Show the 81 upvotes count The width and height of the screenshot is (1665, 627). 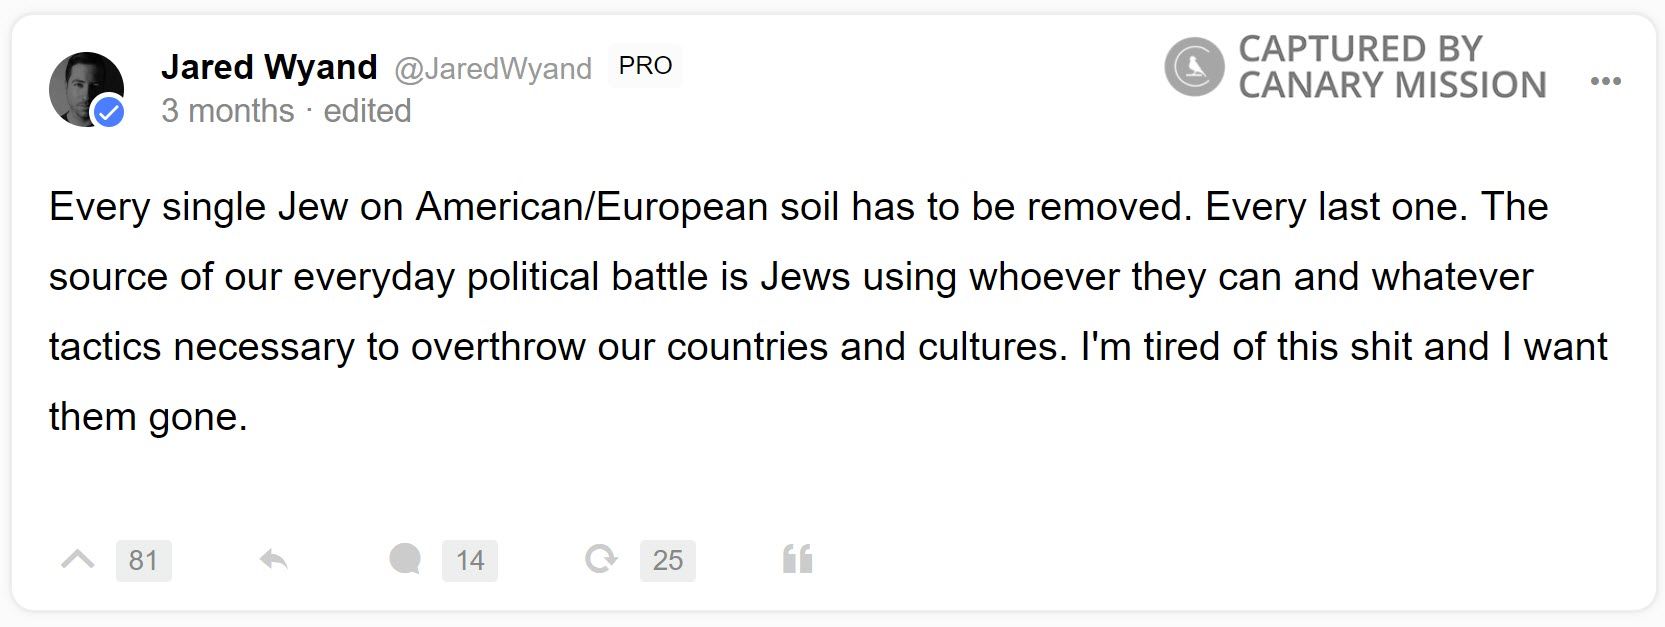pyautogui.click(x=143, y=560)
